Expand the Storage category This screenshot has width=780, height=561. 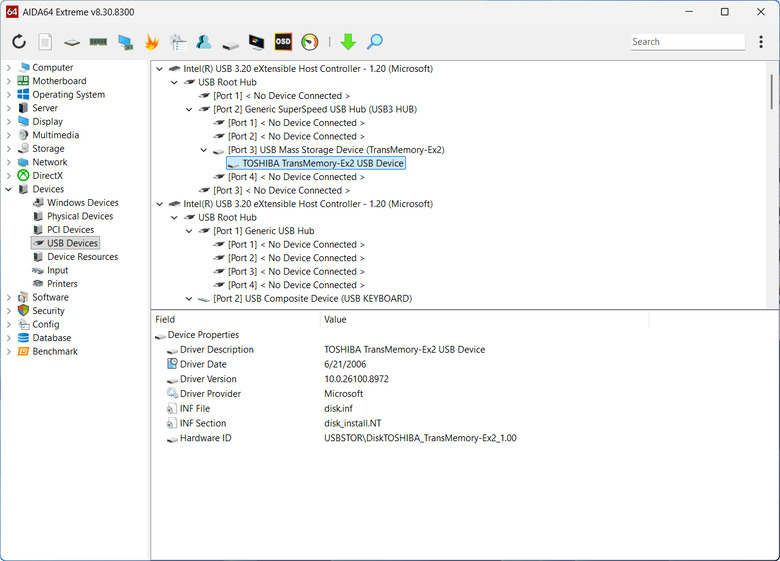coord(8,149)
